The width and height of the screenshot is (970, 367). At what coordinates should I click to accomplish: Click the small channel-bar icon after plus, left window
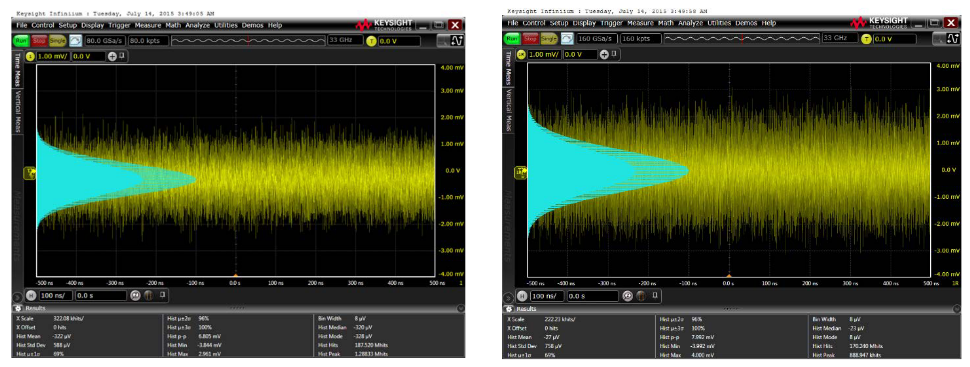click(x=121, y=55)
